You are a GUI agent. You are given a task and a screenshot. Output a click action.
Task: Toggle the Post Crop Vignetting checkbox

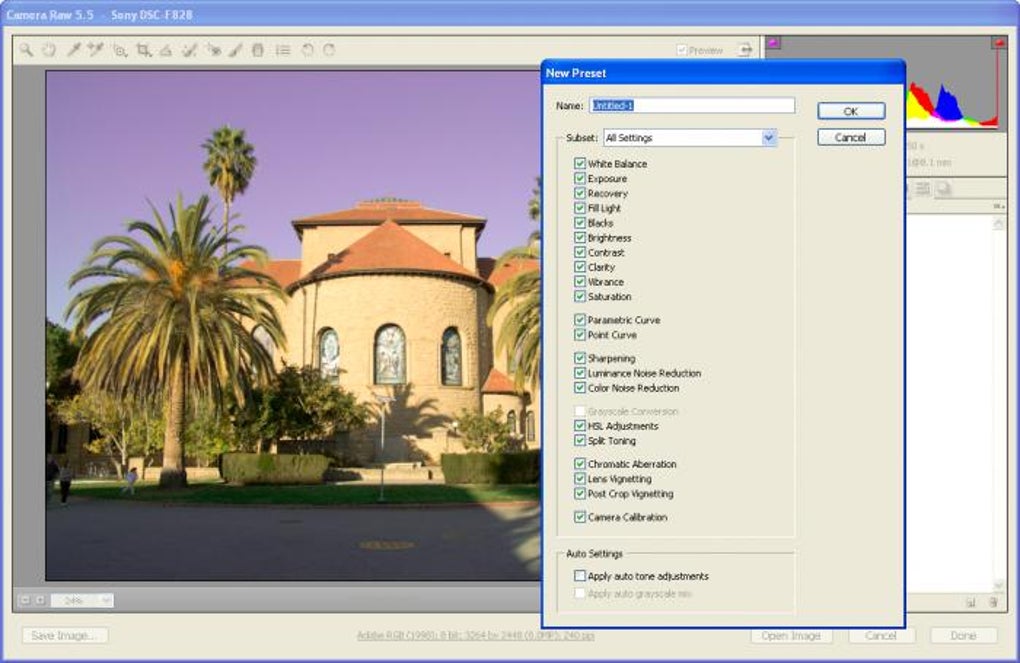tap(580, 494)
